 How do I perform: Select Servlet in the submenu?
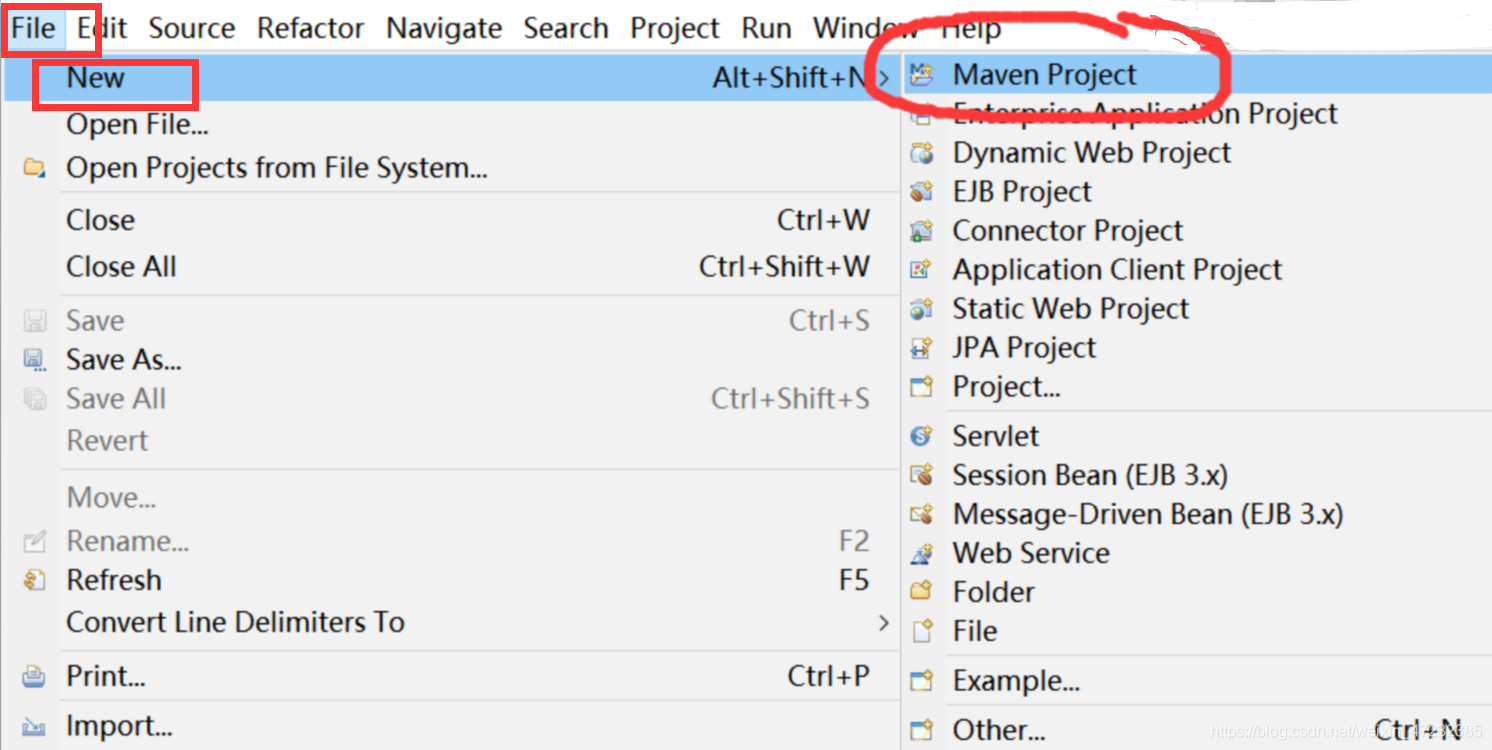pyautogui.click(x=995, y=436)
